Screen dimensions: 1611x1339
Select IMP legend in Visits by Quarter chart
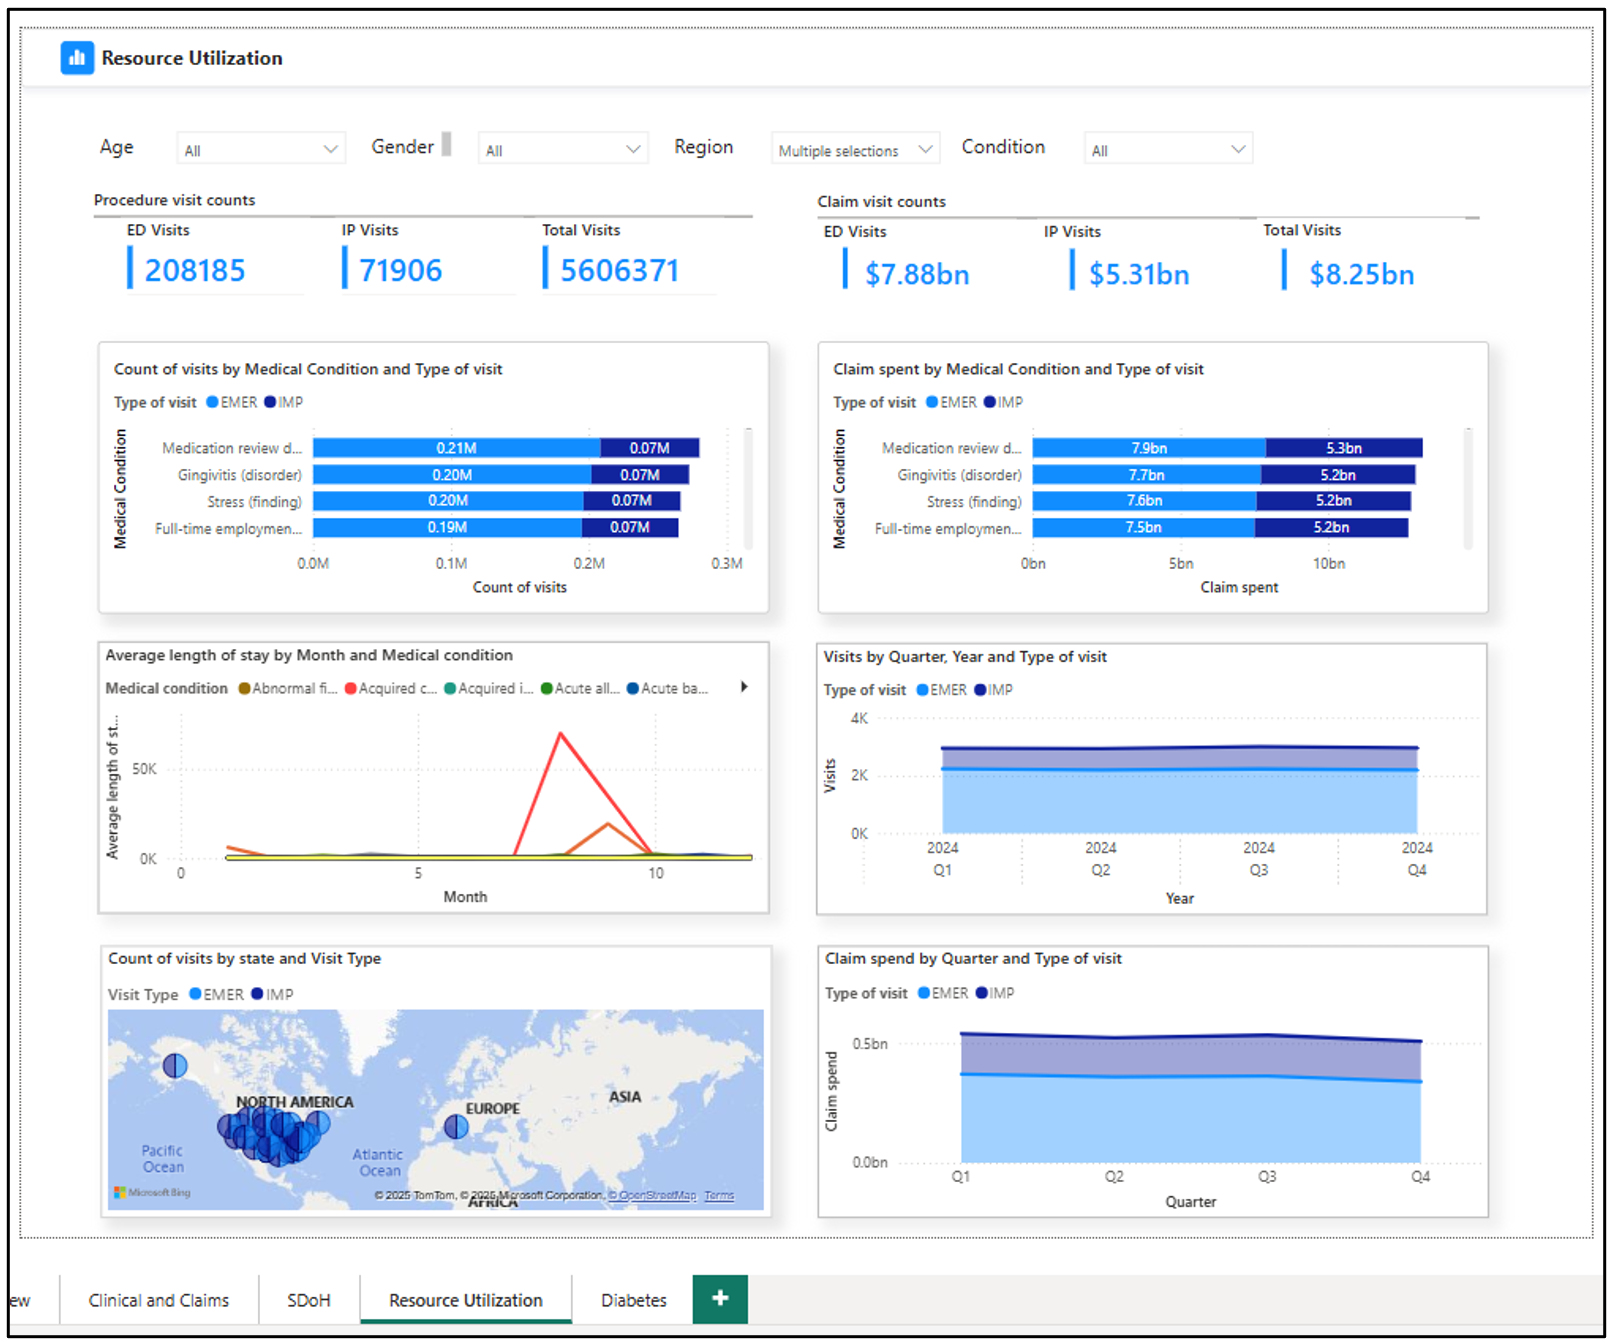994,690
